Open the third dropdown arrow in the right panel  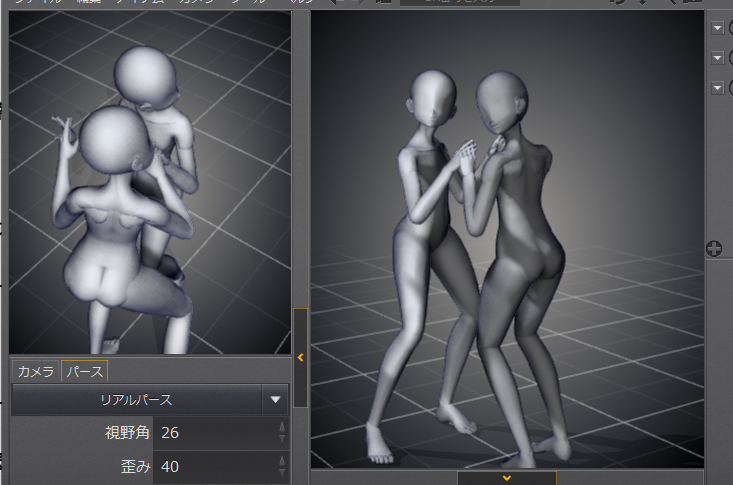pos(718,88)
